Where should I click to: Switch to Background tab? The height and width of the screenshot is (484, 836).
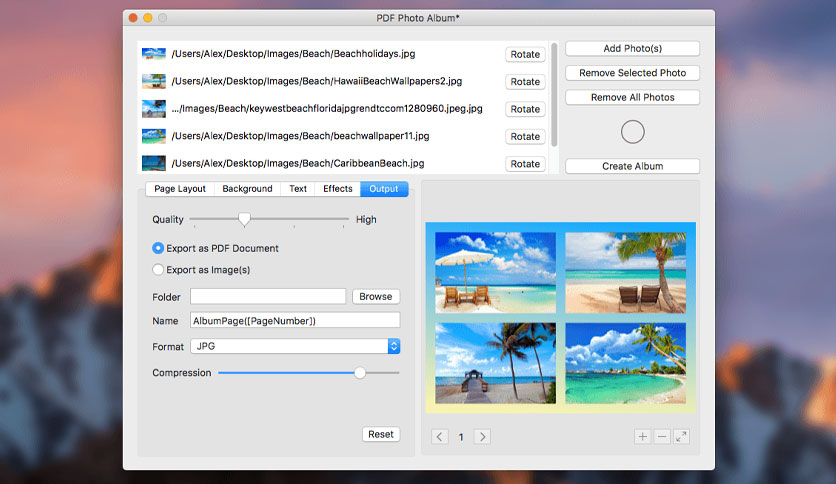tap(247, 189)
